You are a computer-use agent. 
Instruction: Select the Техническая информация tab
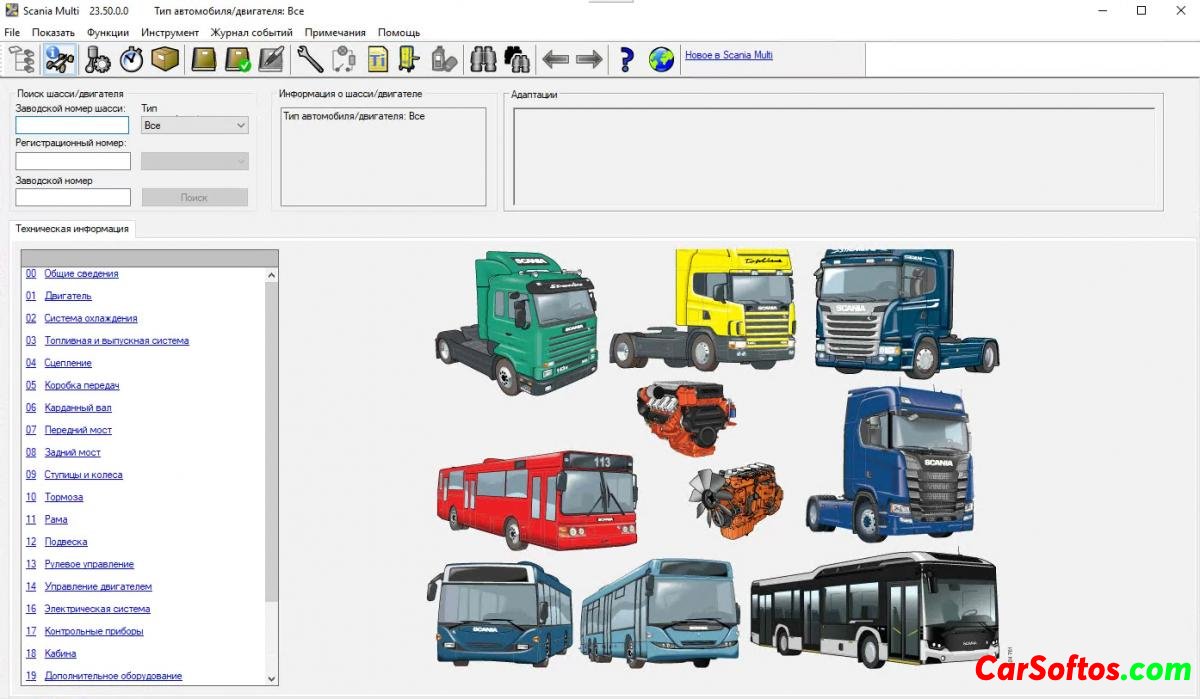pos(72,229)
